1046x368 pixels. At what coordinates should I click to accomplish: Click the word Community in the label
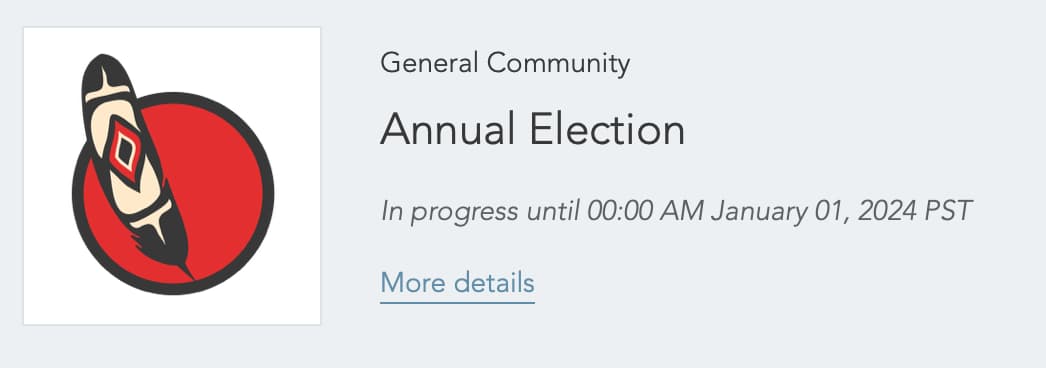(558, 65)
